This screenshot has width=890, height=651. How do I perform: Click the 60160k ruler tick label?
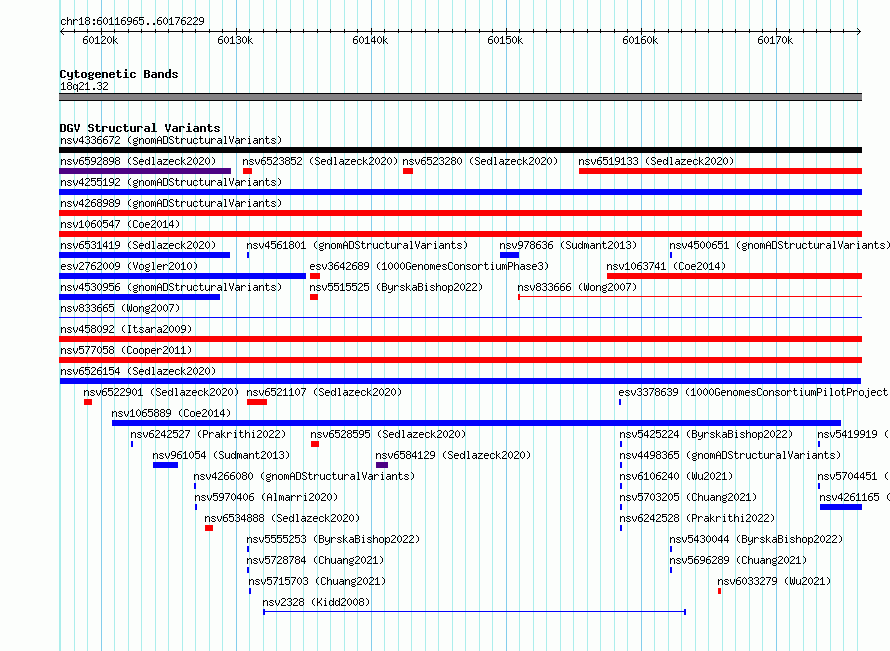point(640,40)
